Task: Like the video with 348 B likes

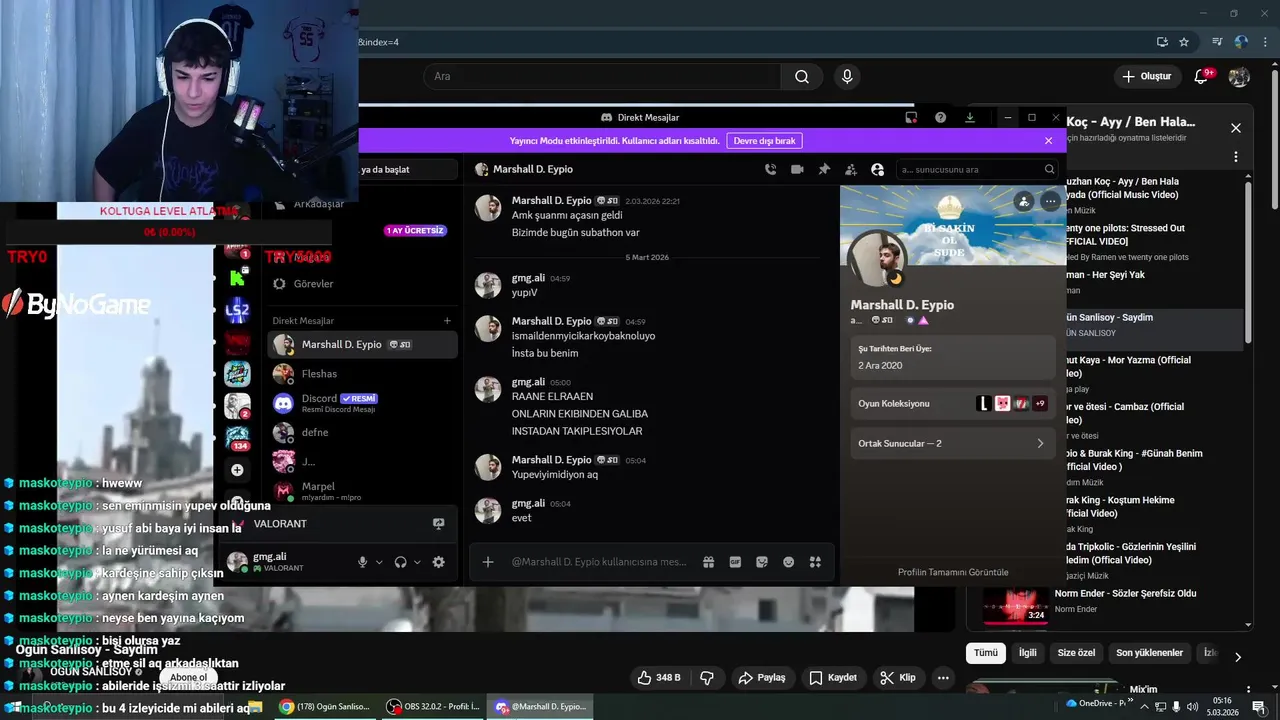Action: 659,678
